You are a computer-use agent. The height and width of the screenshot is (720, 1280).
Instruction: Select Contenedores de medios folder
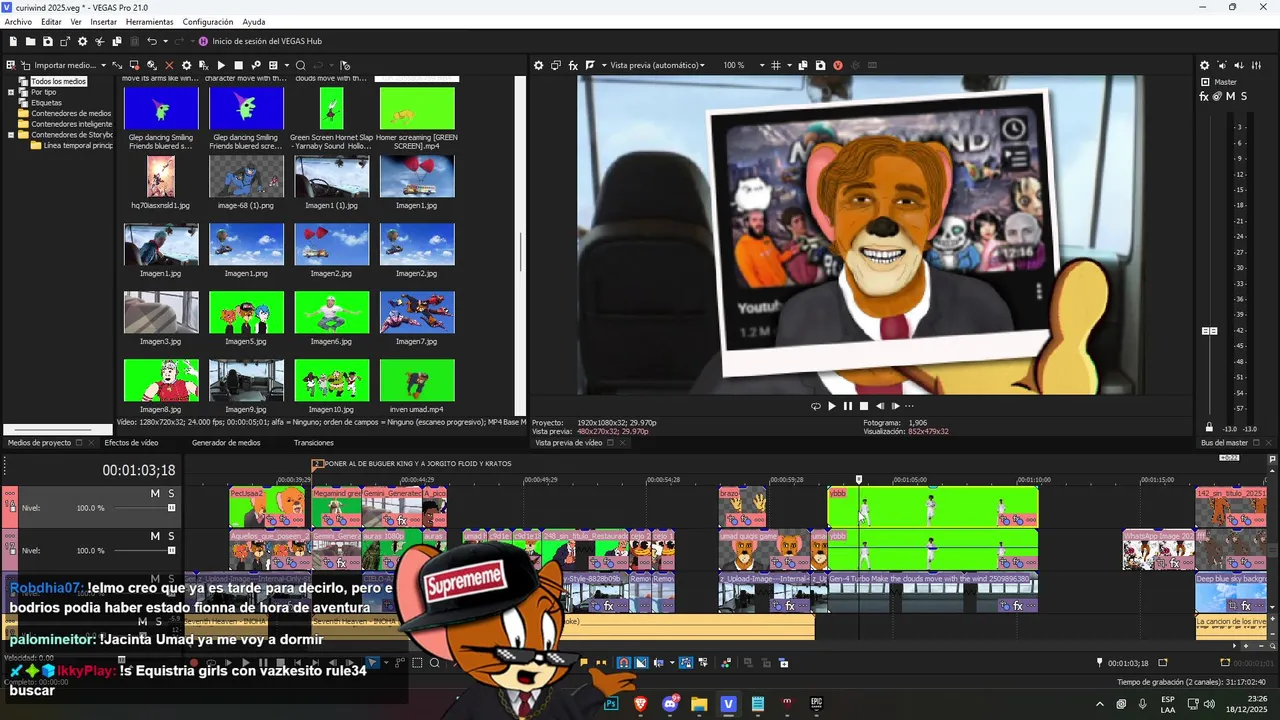[x=71, y=113]
